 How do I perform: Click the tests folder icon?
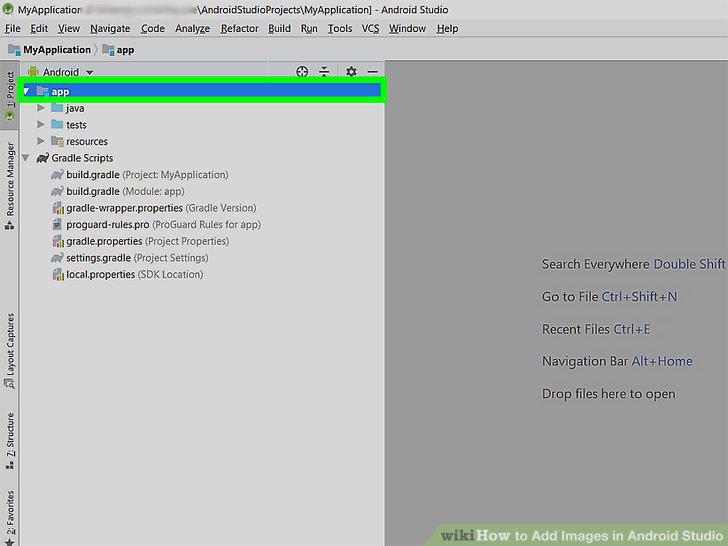pyautogui.click(x=57, y=125)
